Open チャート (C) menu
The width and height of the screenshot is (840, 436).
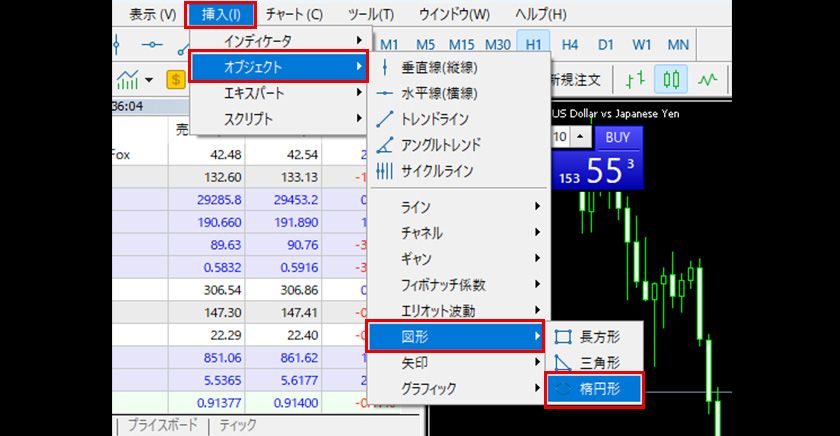coord(294,14)
